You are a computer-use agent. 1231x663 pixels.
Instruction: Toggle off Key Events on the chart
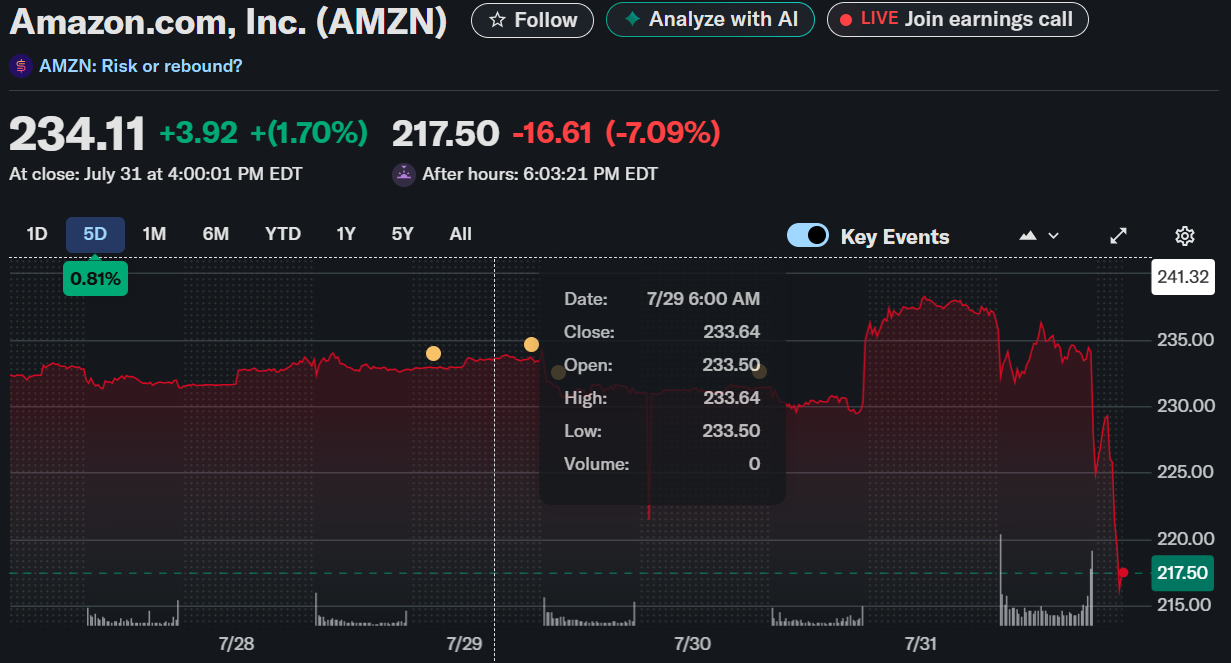coord(807,236)
